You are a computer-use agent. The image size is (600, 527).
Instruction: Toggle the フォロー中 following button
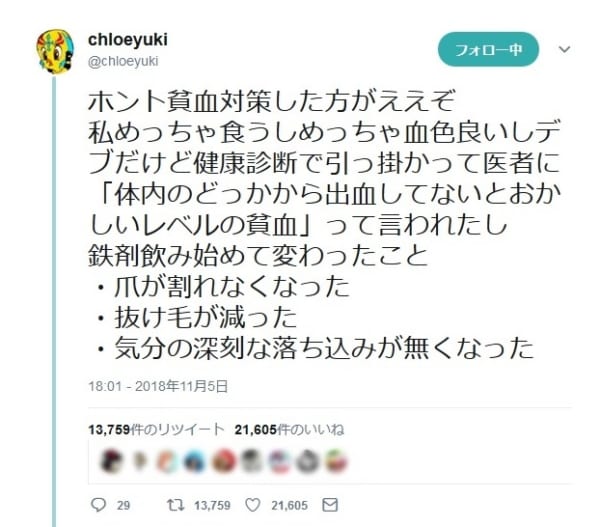click(x=488, y=49)
